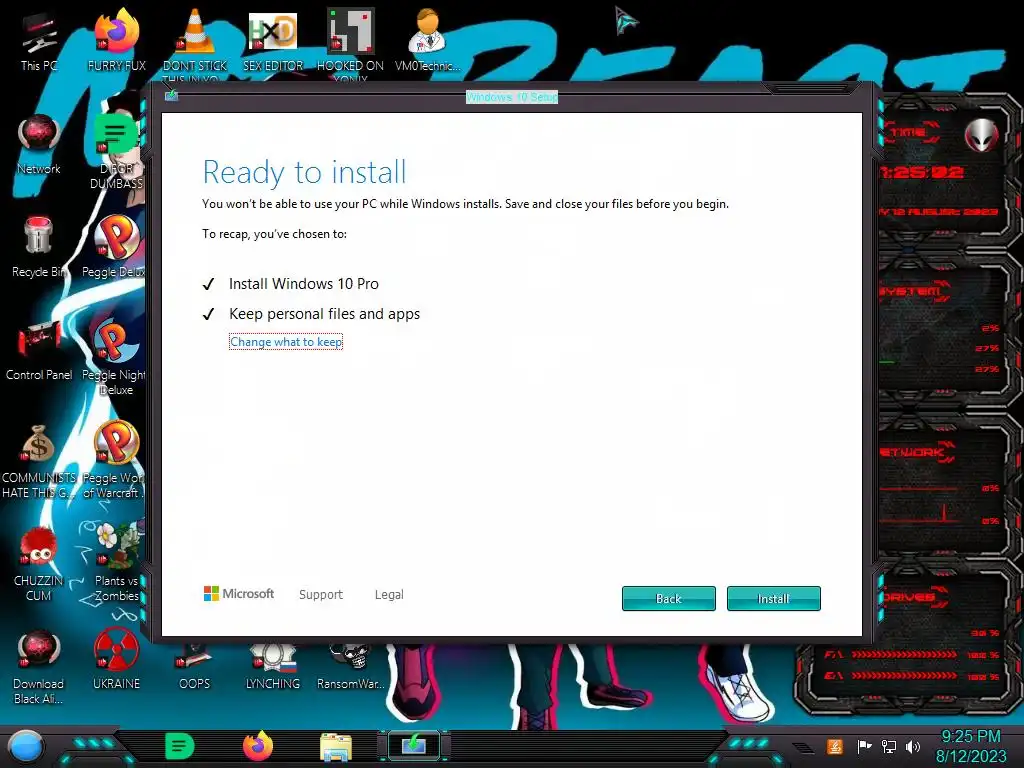Select COMMUNISTS HATE THIS money bag icon
Viewport: 1024px width, 768px height.
pos(39,460)
